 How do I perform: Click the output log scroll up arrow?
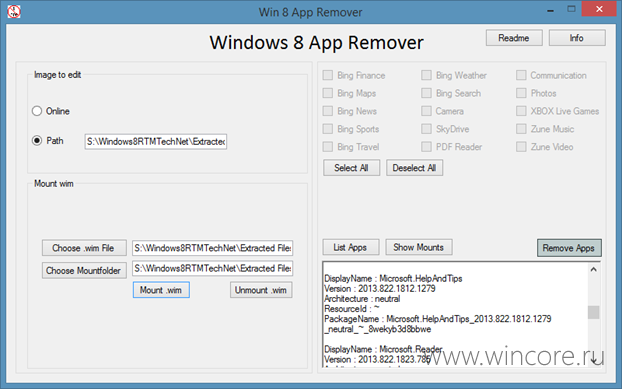tap(593, 270)
